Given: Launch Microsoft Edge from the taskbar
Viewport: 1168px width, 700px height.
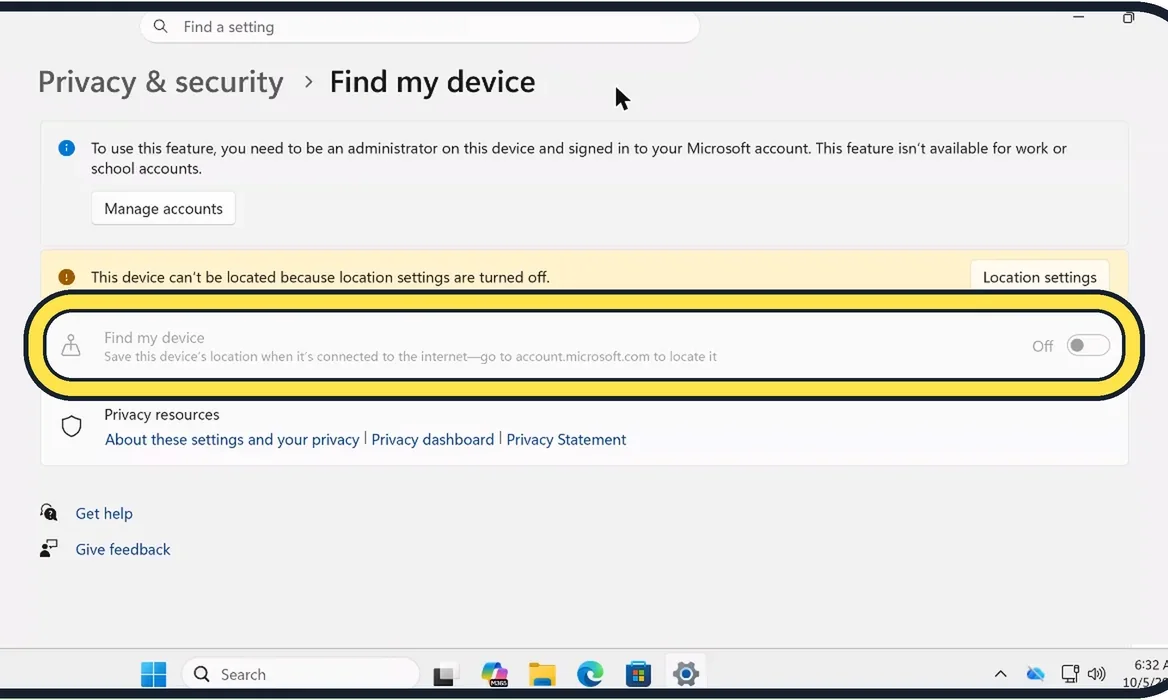Looking at the screenshot, I should pos(590,674).
